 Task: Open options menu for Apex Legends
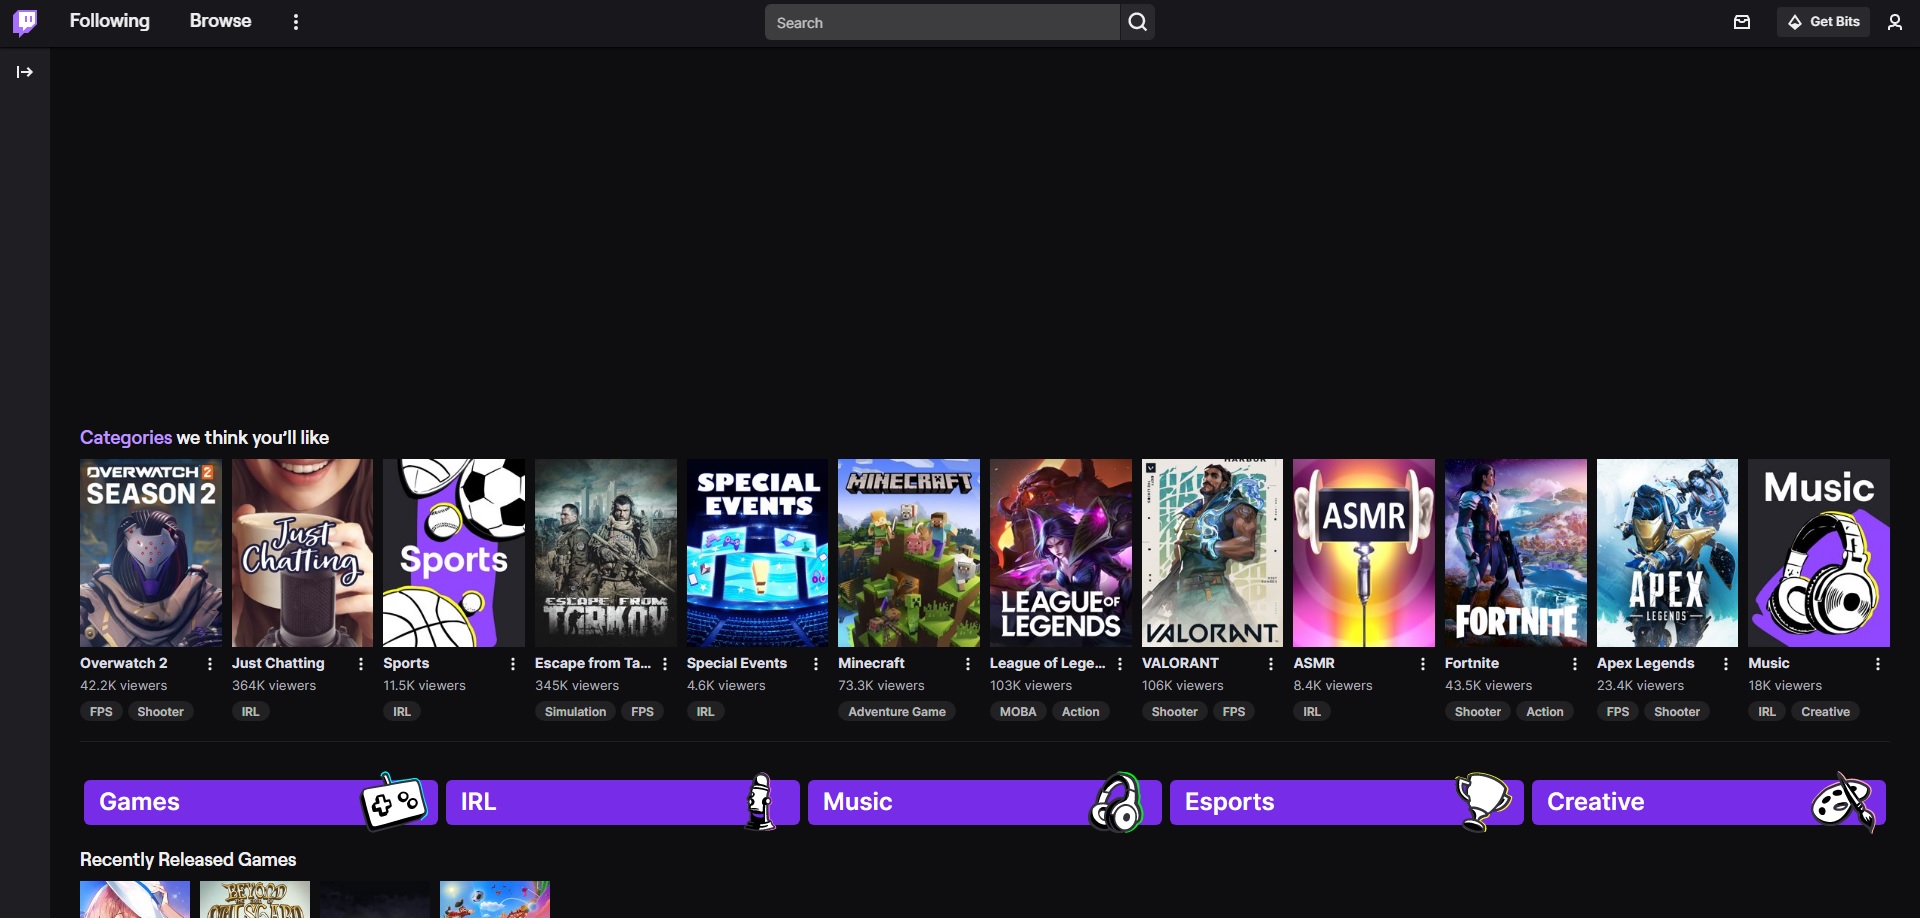[1726, 664]
